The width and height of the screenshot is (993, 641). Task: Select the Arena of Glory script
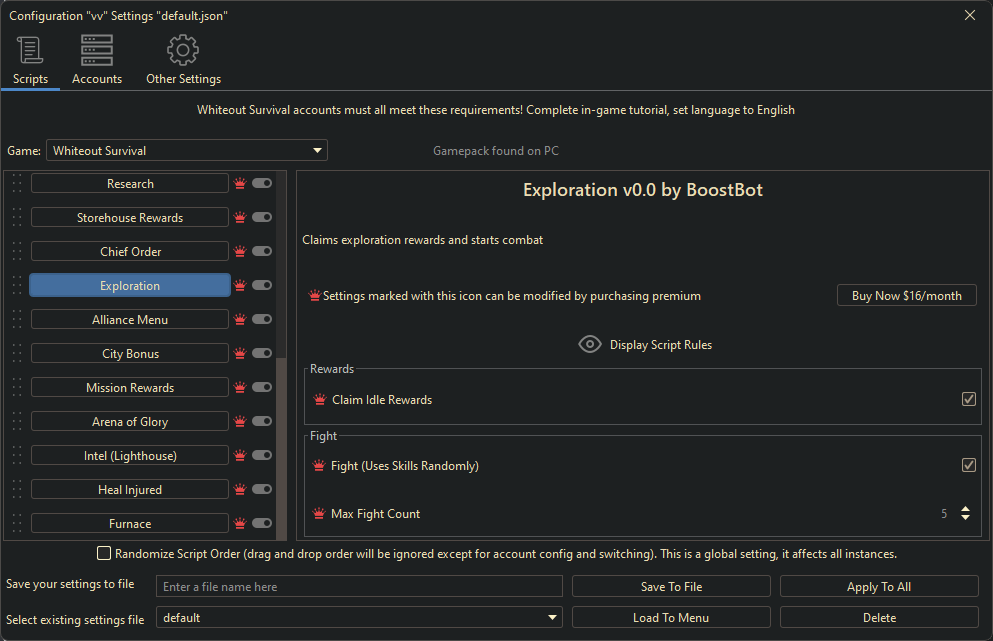coord(130,421)
